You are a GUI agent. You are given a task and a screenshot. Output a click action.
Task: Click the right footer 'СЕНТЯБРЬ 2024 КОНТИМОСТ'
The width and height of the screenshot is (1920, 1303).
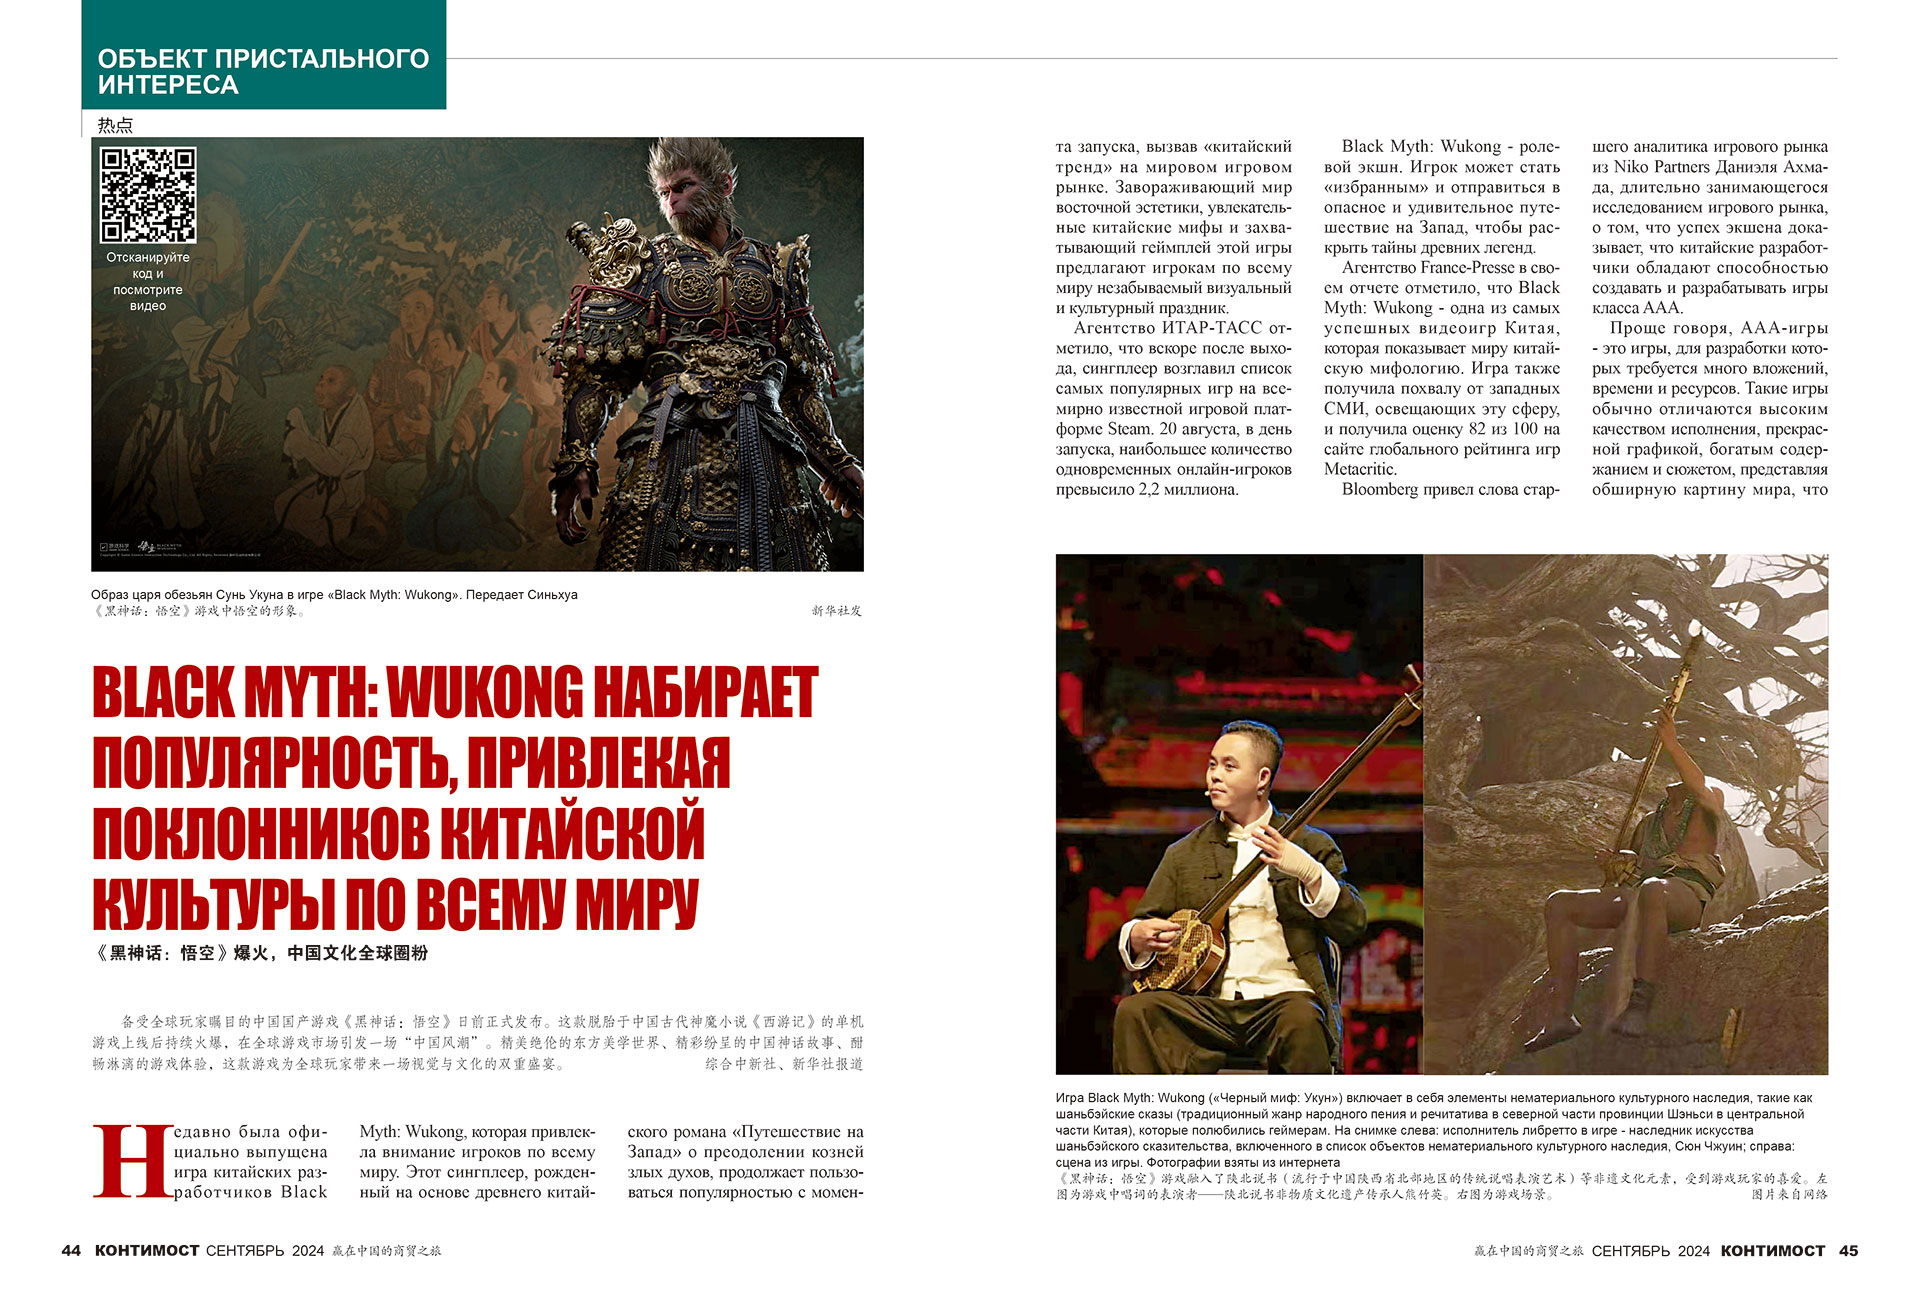[1708, 1251]
